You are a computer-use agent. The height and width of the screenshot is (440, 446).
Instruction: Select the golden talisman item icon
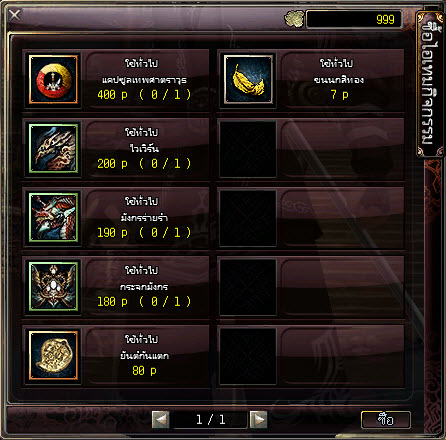click(x=53, y=356)
